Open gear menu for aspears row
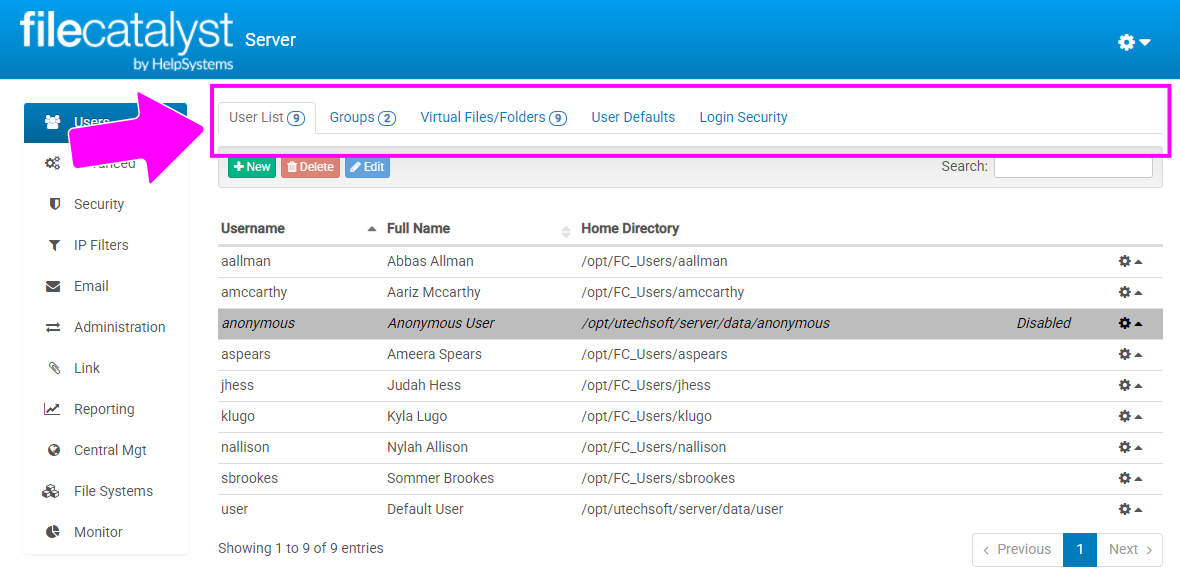 point(1130,354)
